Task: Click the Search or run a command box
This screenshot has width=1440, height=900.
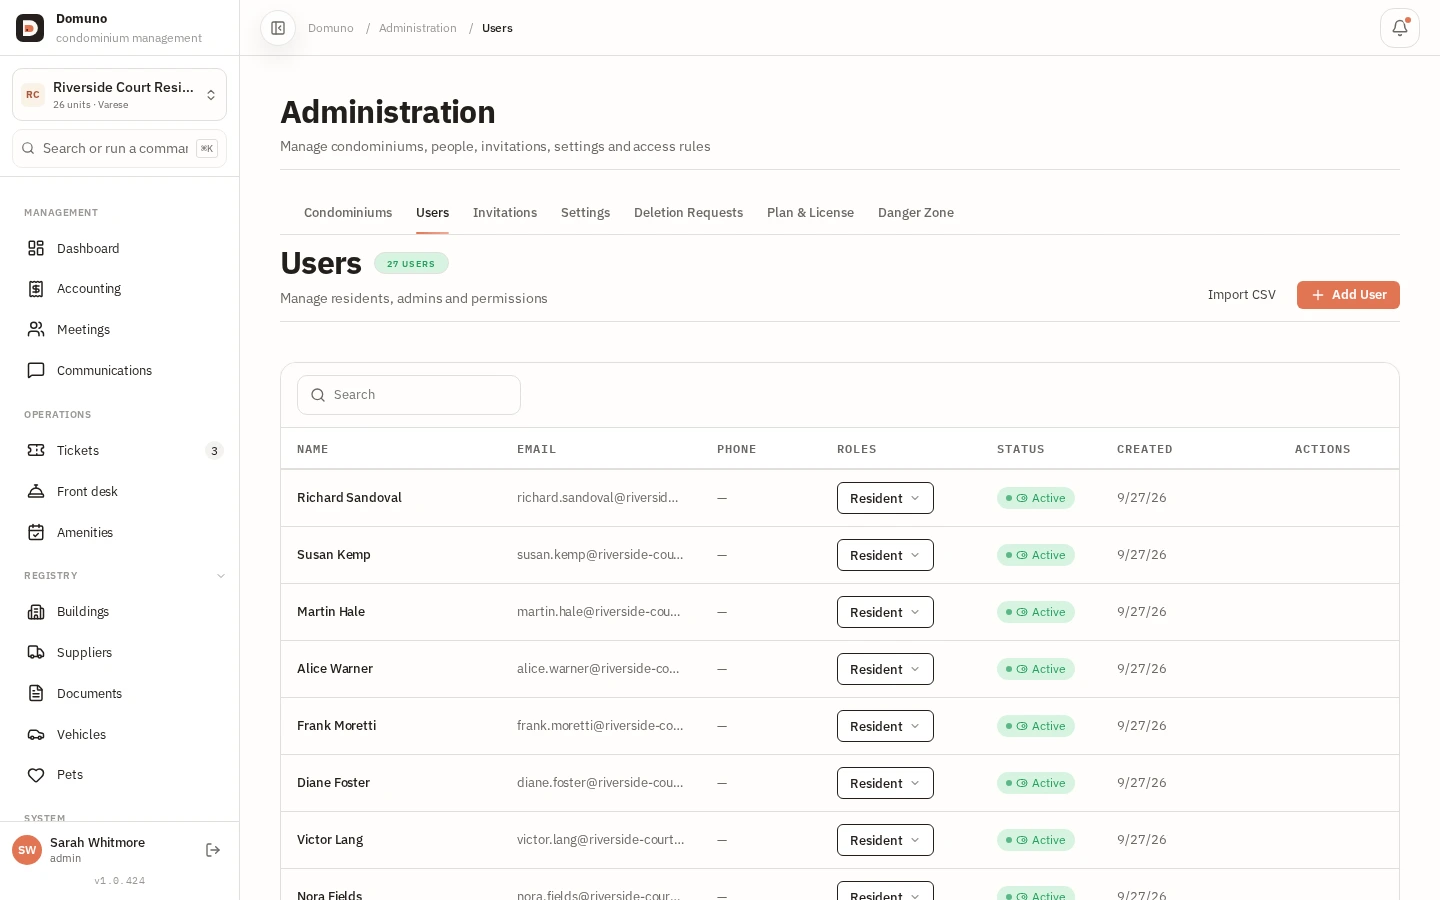Action: click(x=119, y=148)
